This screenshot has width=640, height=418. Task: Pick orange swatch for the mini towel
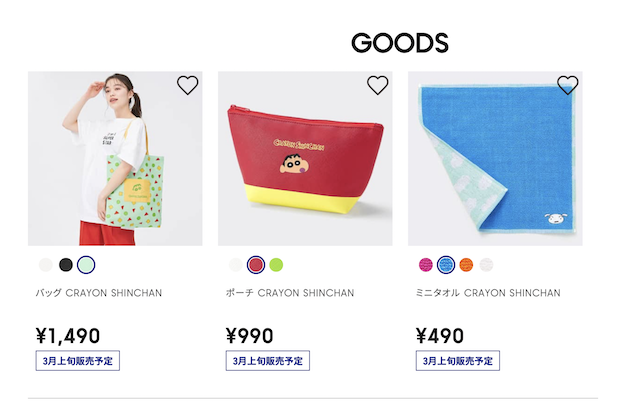[x=466, y=265]
